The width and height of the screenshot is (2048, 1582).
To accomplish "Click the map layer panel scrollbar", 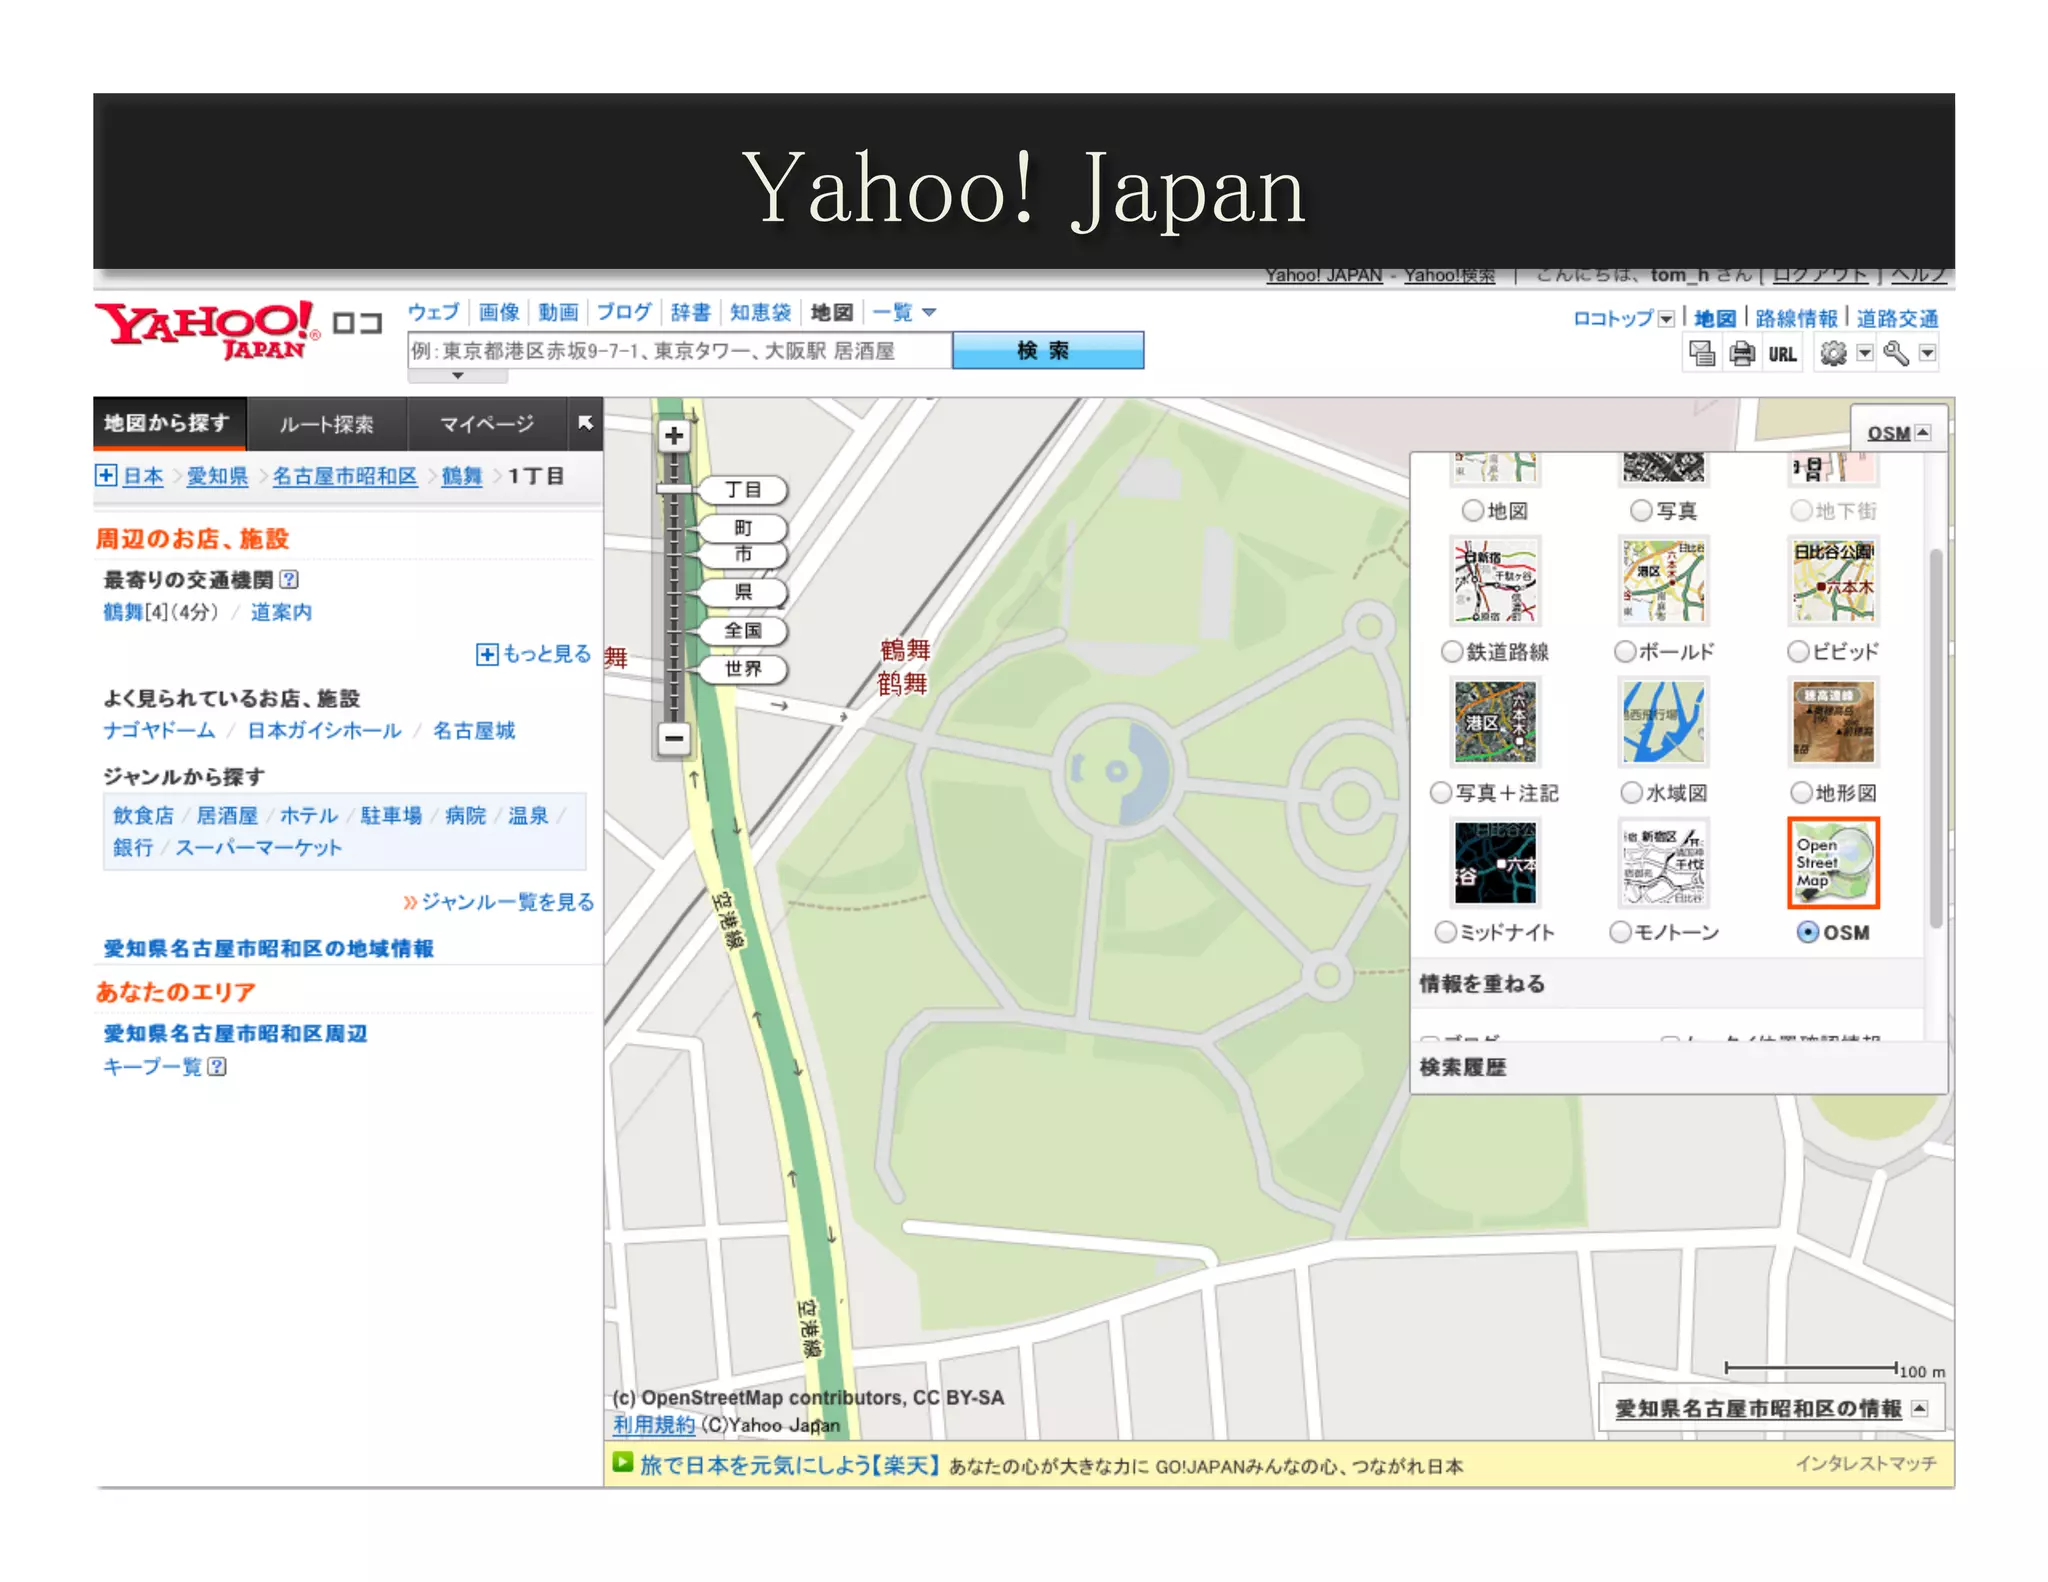I will coord(1936,737).
